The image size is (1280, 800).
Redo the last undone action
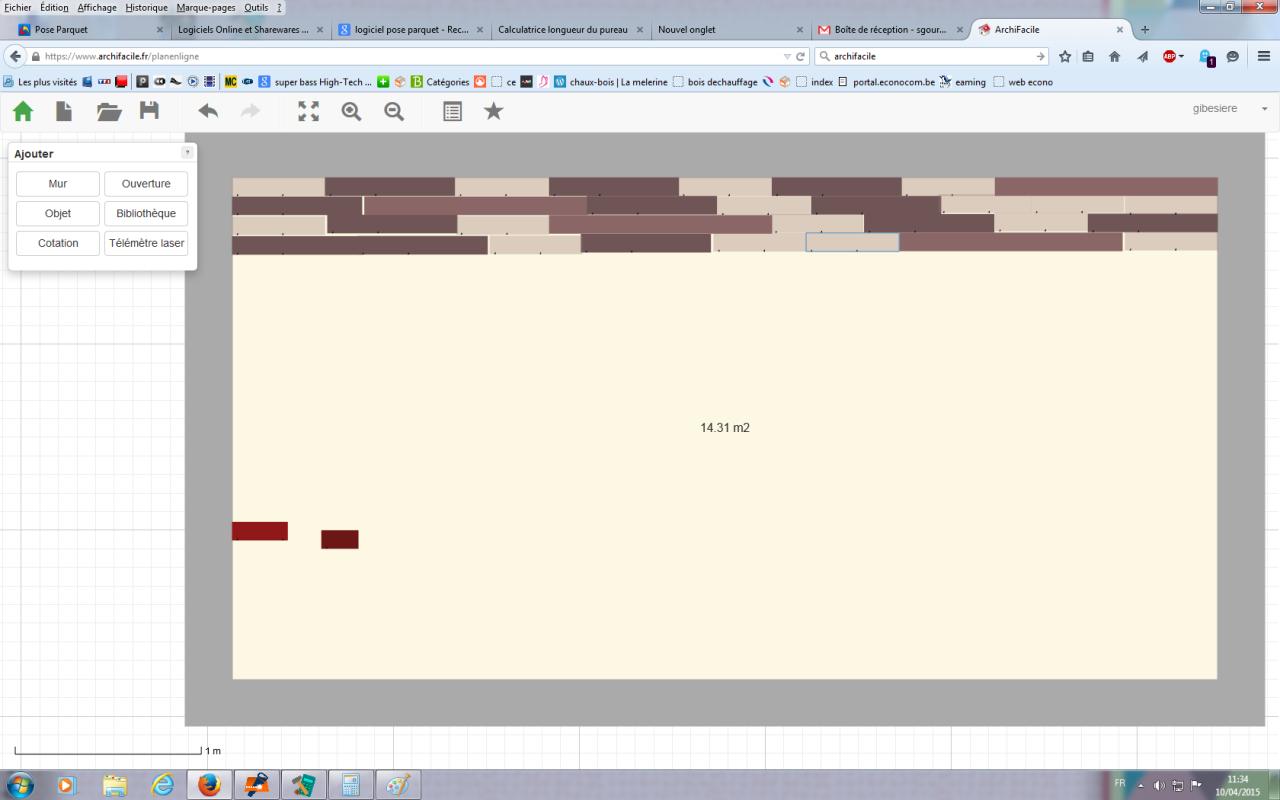click(x=250, y=111)
